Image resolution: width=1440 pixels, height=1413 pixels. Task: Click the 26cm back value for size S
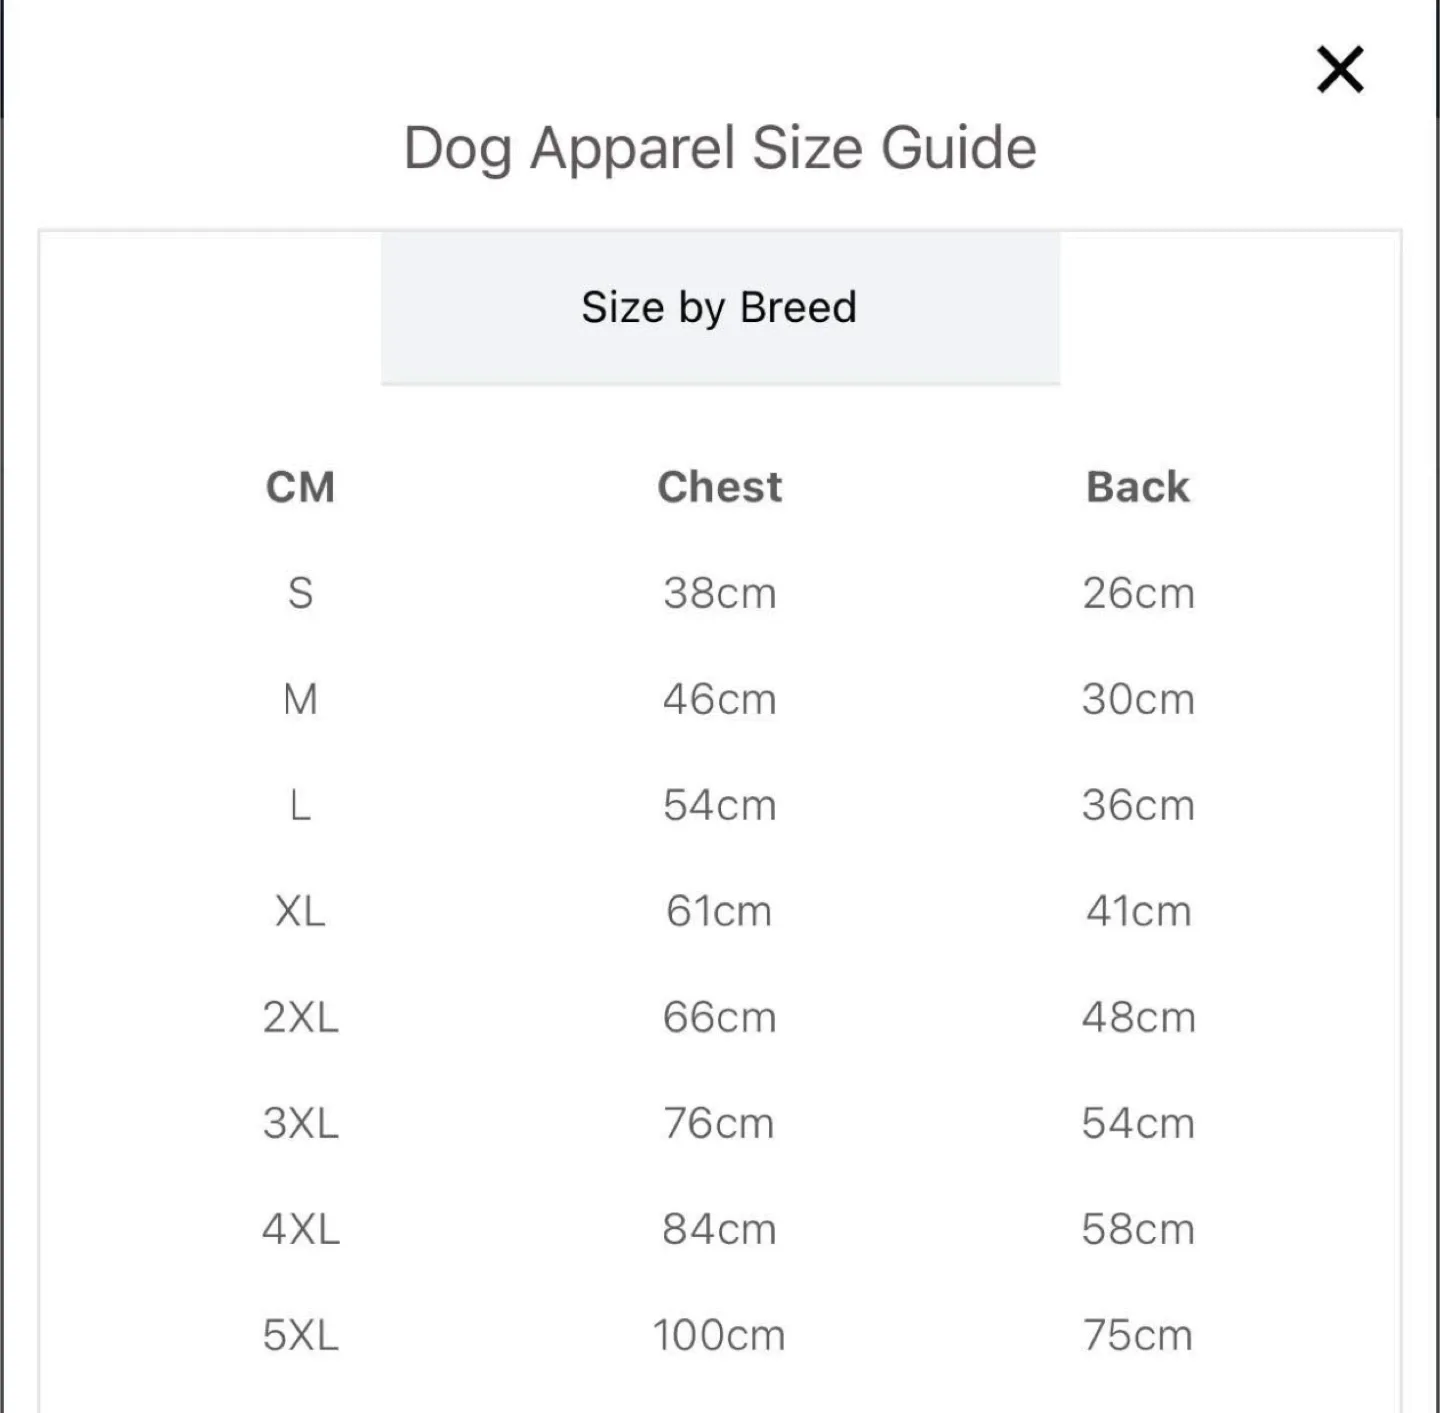click(x=1137, y=593)
